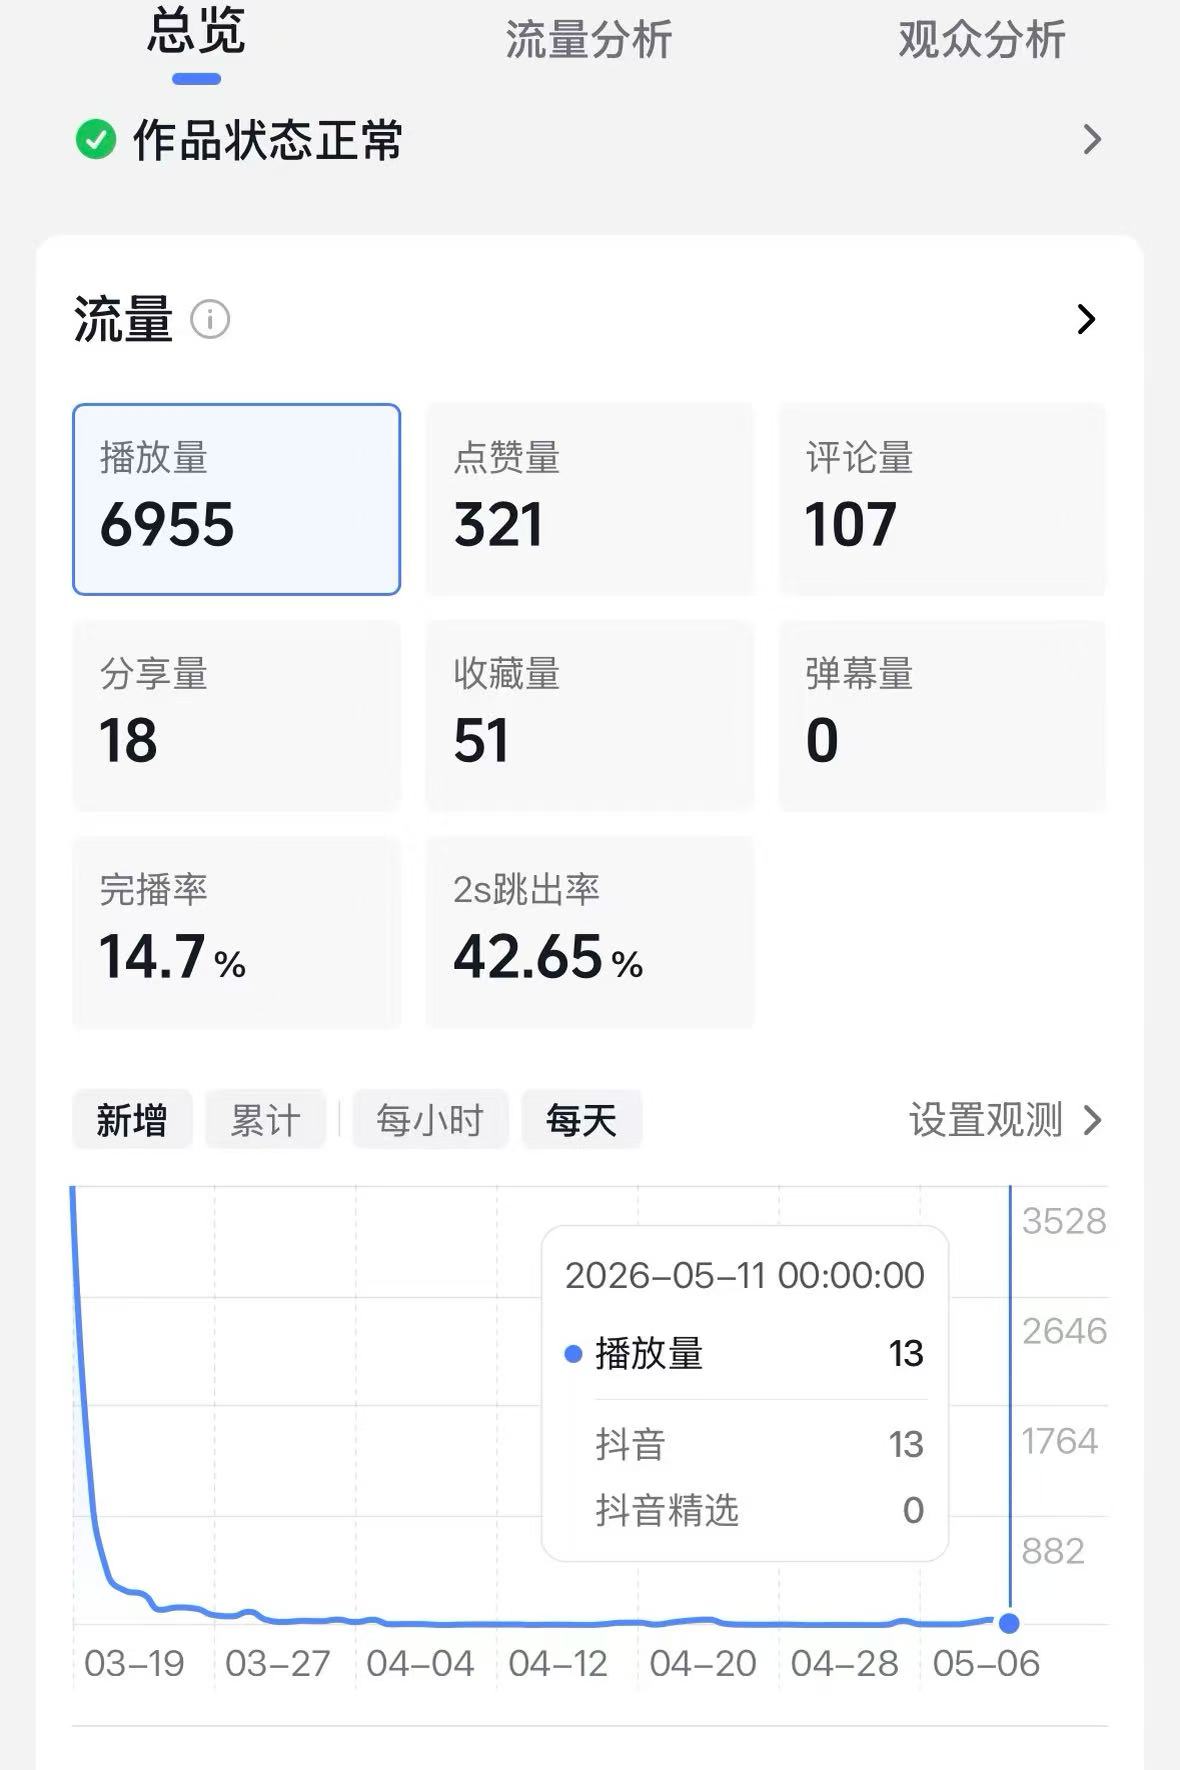Select the 播放量 6955 card
This screenshot has height=1770, width=1180.
[236, 499]
